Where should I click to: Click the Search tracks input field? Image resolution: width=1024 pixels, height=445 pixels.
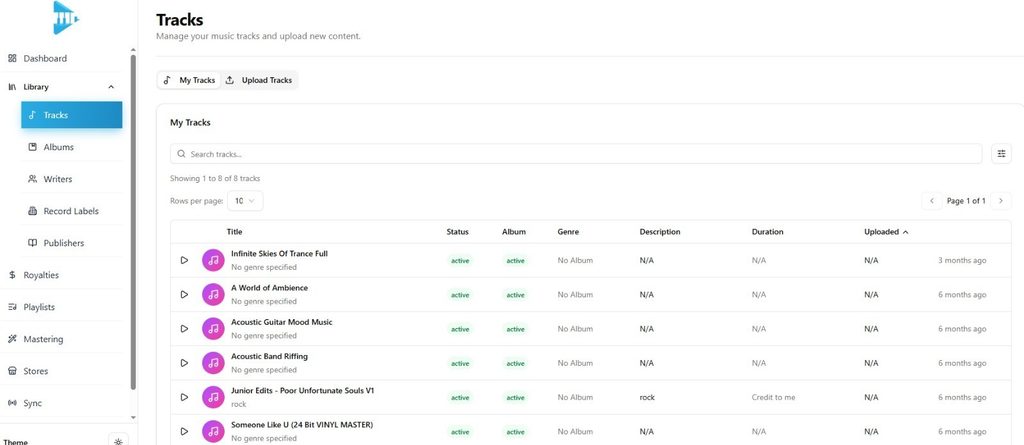576,154
